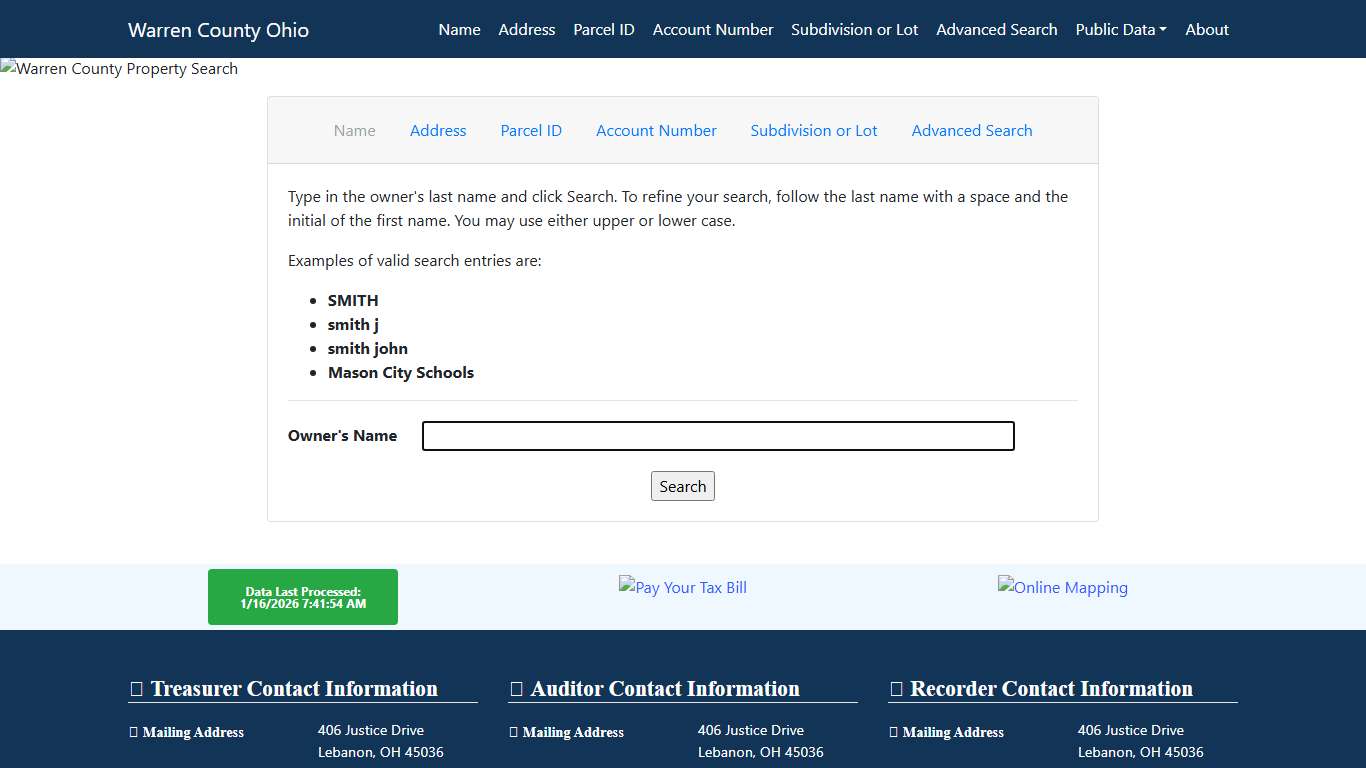Open About from the navigation bar
Screen dimensions: 1366x768
pyautogui.click(x=1206, y=29)
